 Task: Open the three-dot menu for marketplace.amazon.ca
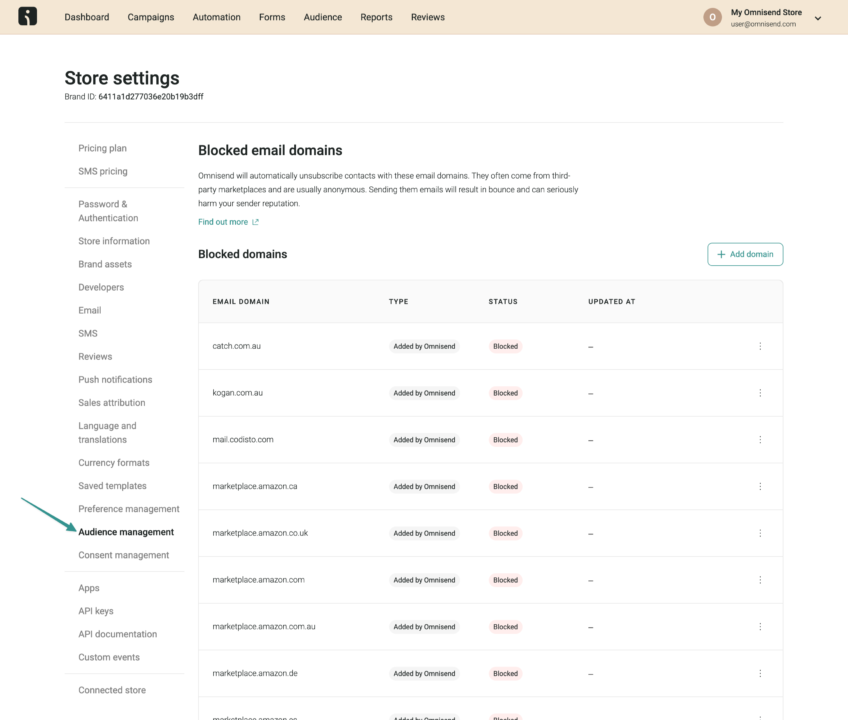click(760, 486)
